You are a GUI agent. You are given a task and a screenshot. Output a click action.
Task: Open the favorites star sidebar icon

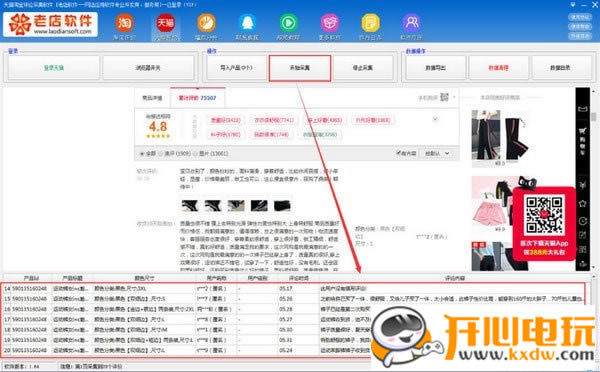point(582,204)
